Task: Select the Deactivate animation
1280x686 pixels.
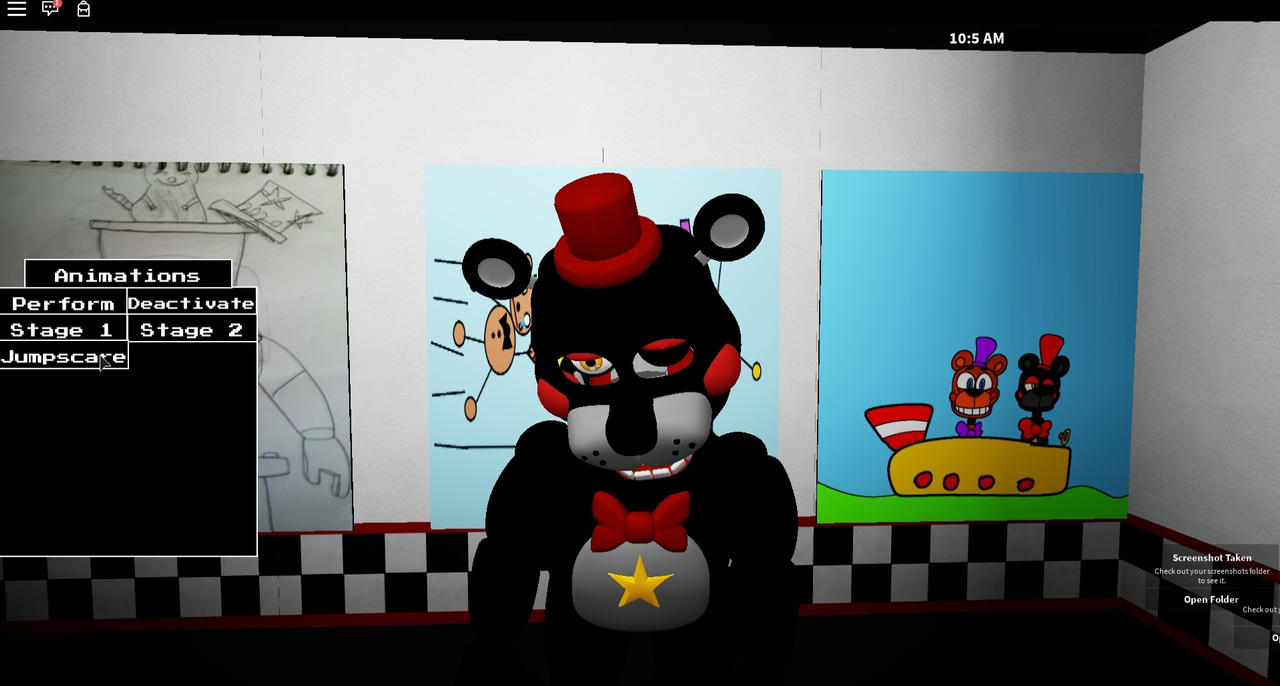Action: (x=192, y=303)
